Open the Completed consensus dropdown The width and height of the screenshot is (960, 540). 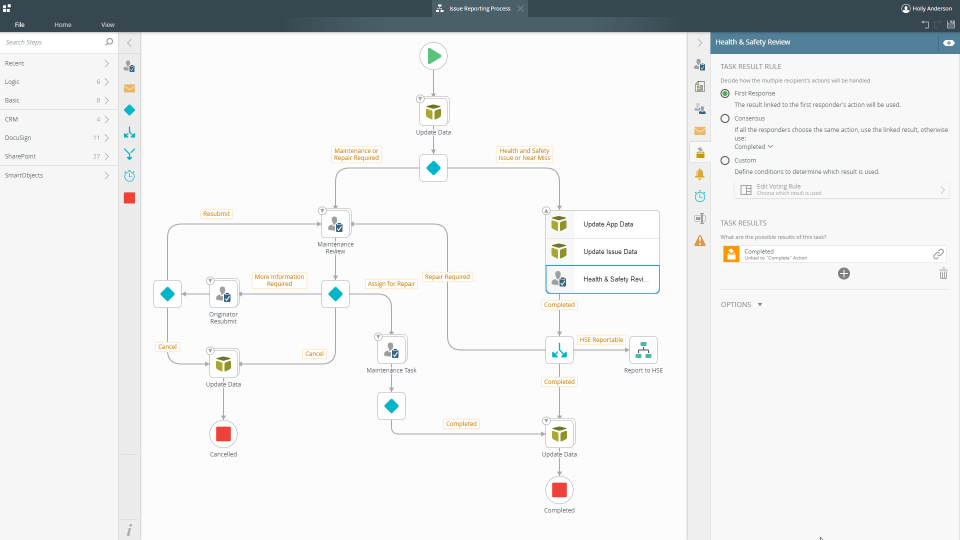point(754,147)
